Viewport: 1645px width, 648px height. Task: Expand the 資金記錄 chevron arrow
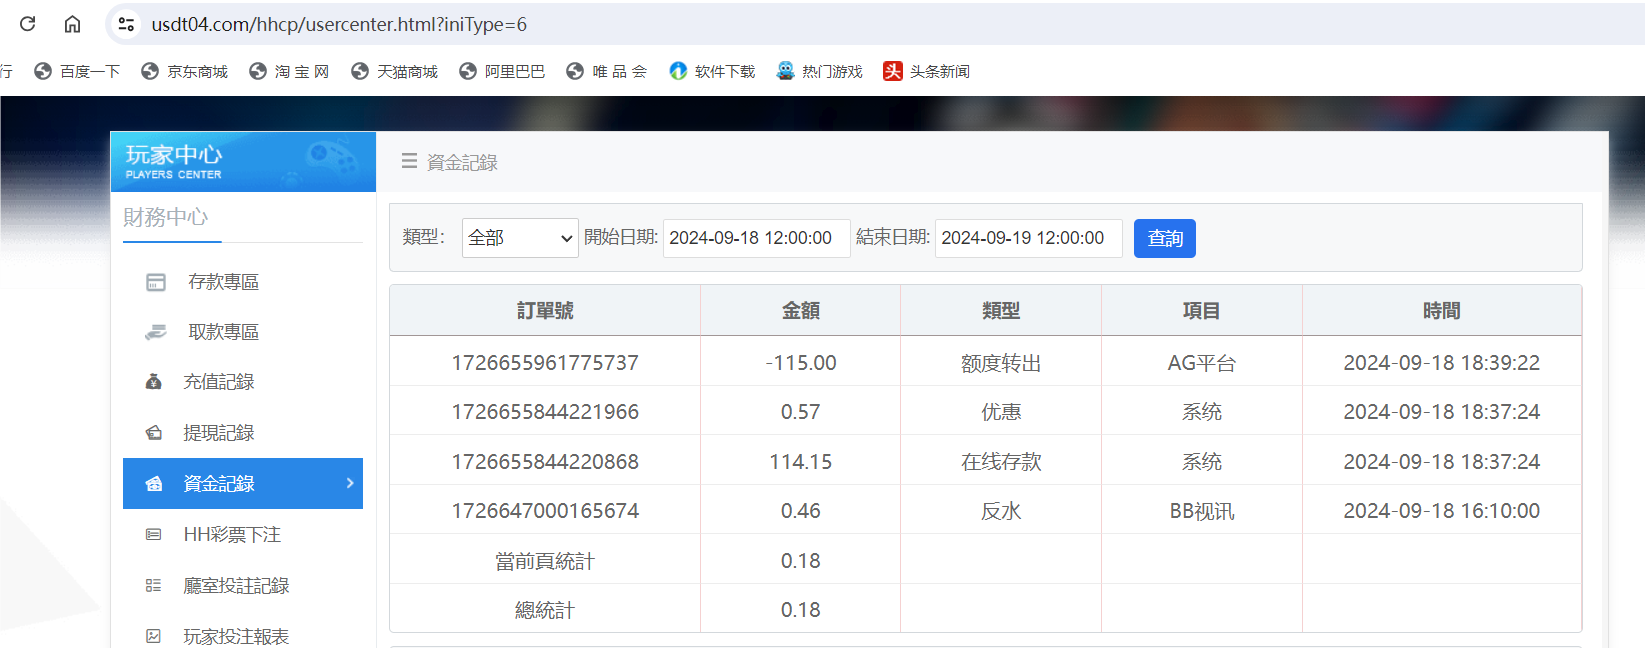(350, 483)
